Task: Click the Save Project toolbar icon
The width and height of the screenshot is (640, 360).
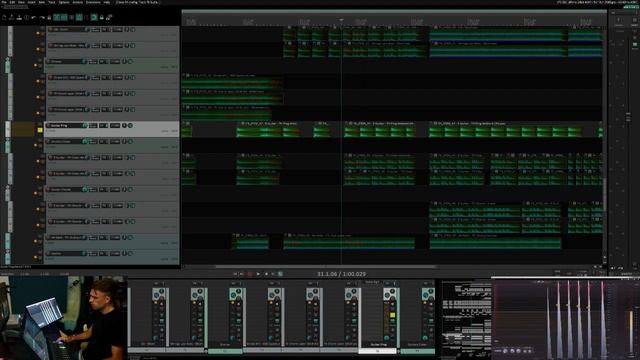Action: [x=19, y=18]
